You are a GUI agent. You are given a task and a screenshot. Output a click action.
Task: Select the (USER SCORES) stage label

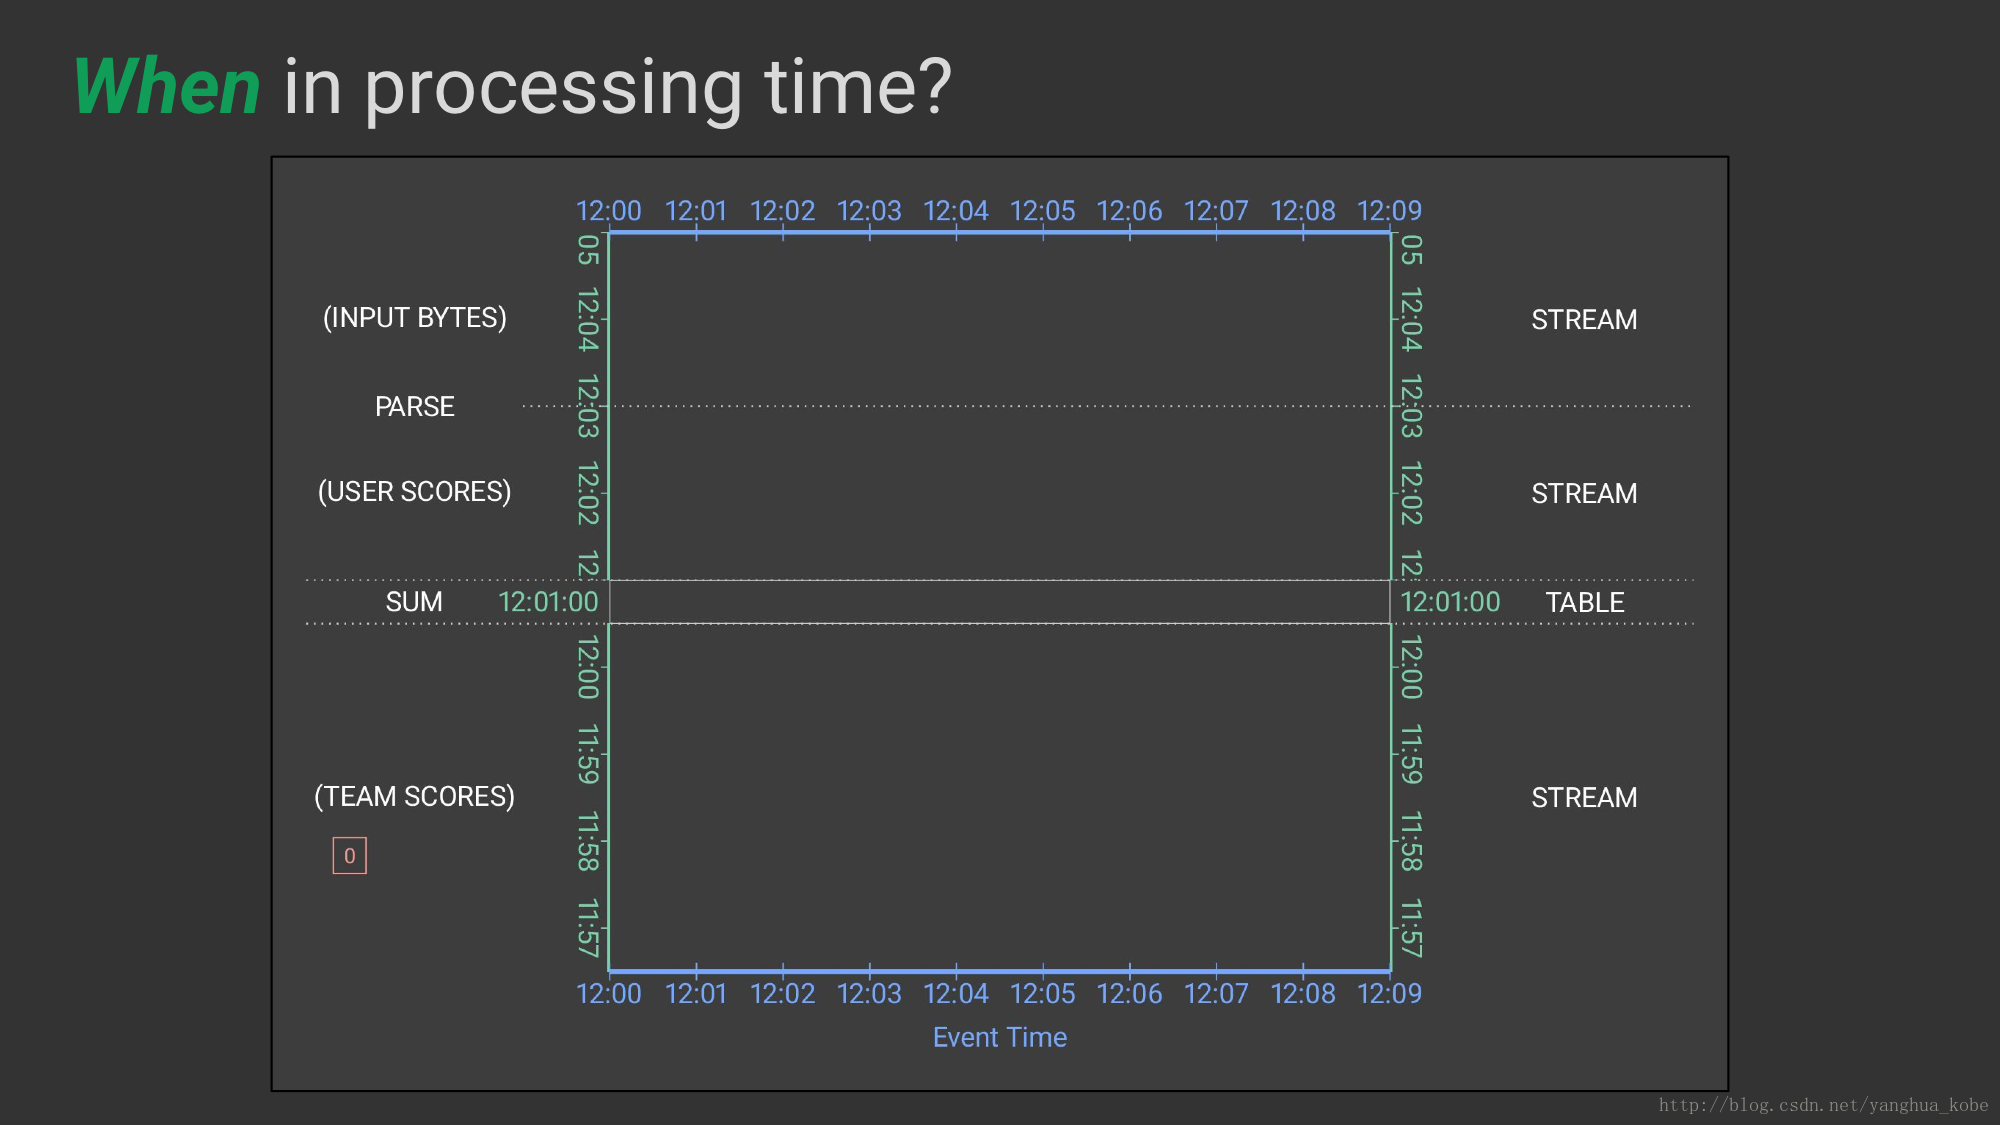pyautogui.click(x=414, y=492)
